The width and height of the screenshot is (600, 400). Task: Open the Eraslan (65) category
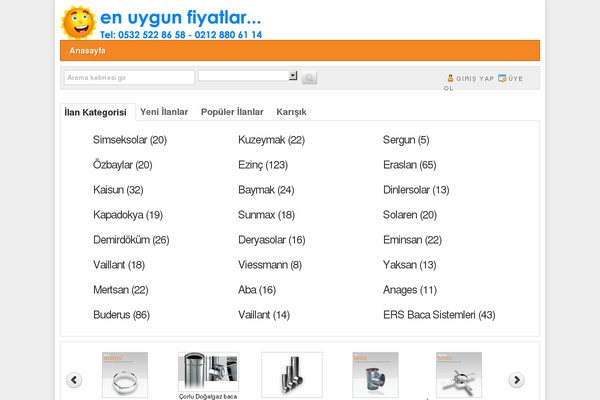point(409,165)
